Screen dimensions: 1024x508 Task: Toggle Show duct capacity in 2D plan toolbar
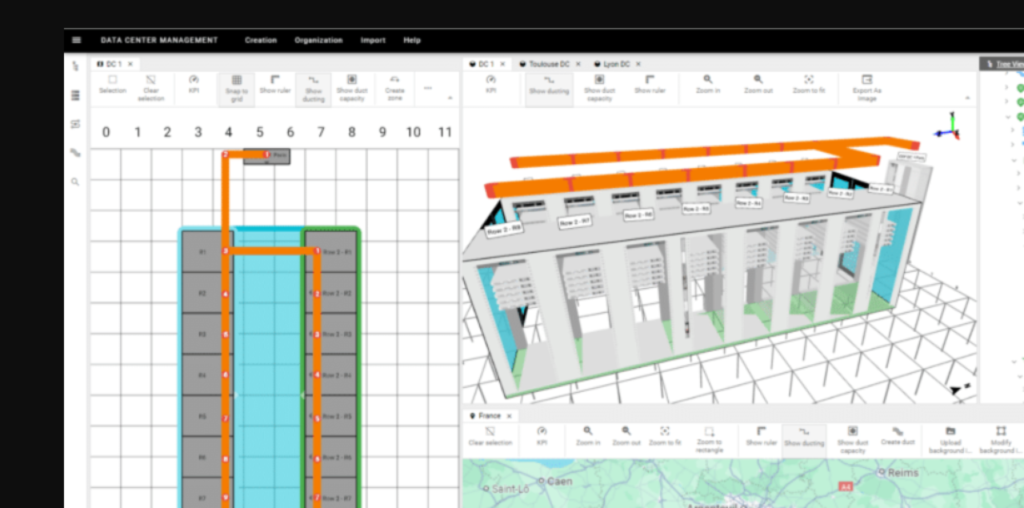(352, 88)
